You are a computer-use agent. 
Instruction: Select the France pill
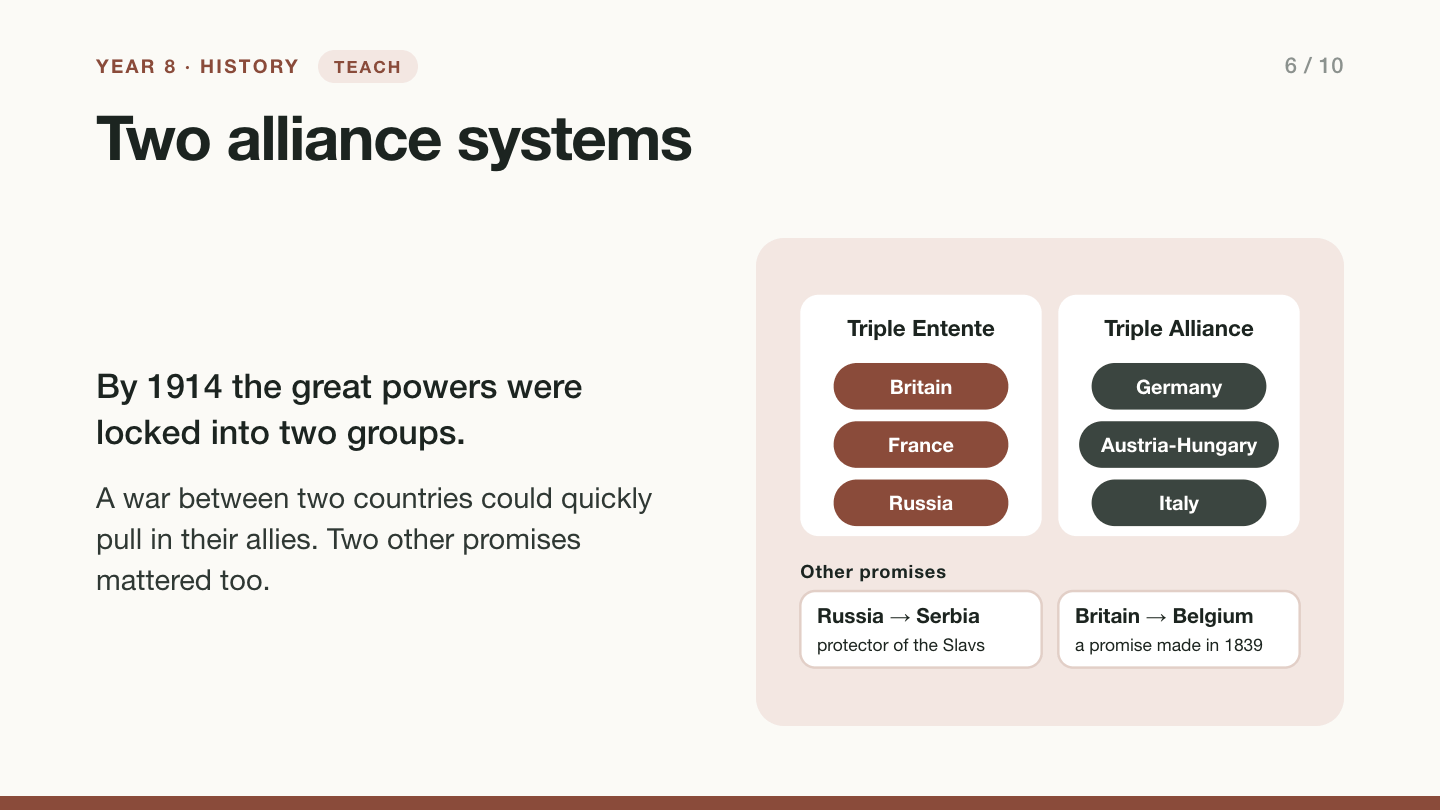click(x=921, y=445)
